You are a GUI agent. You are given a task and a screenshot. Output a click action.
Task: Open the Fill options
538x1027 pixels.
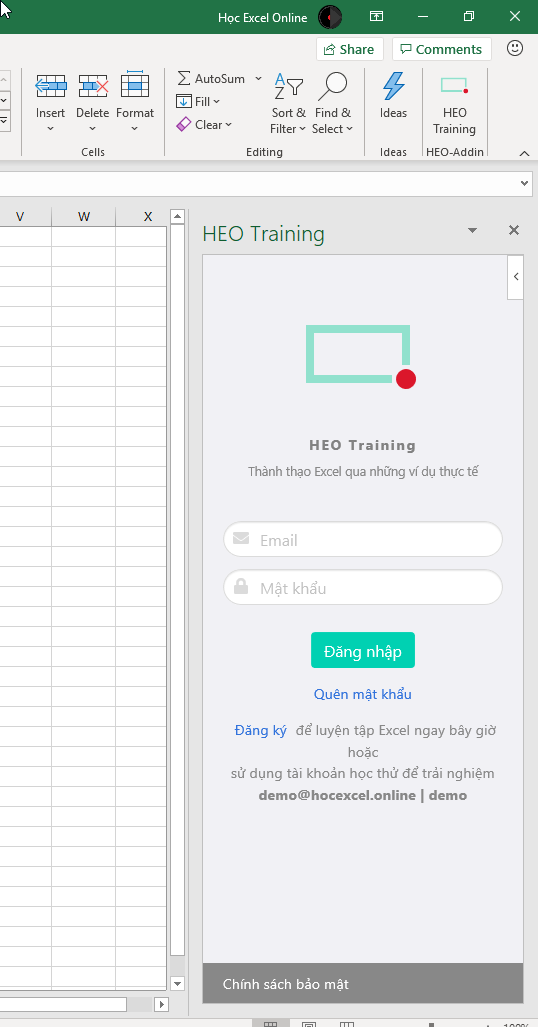click(x=199, y=102)
